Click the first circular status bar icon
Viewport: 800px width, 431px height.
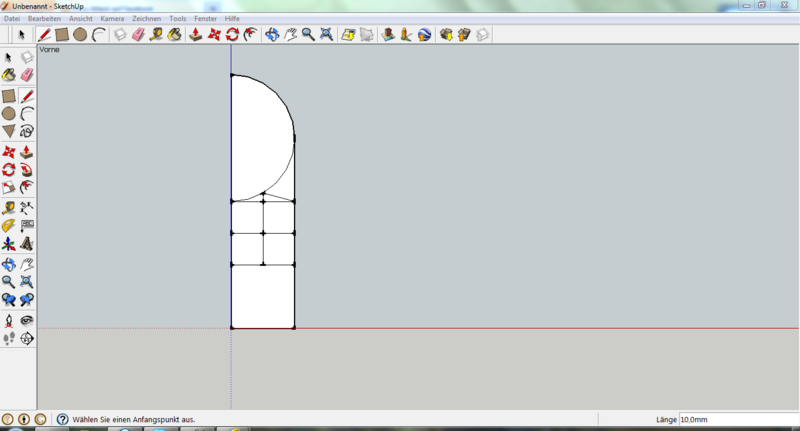[x=8, y=420]
